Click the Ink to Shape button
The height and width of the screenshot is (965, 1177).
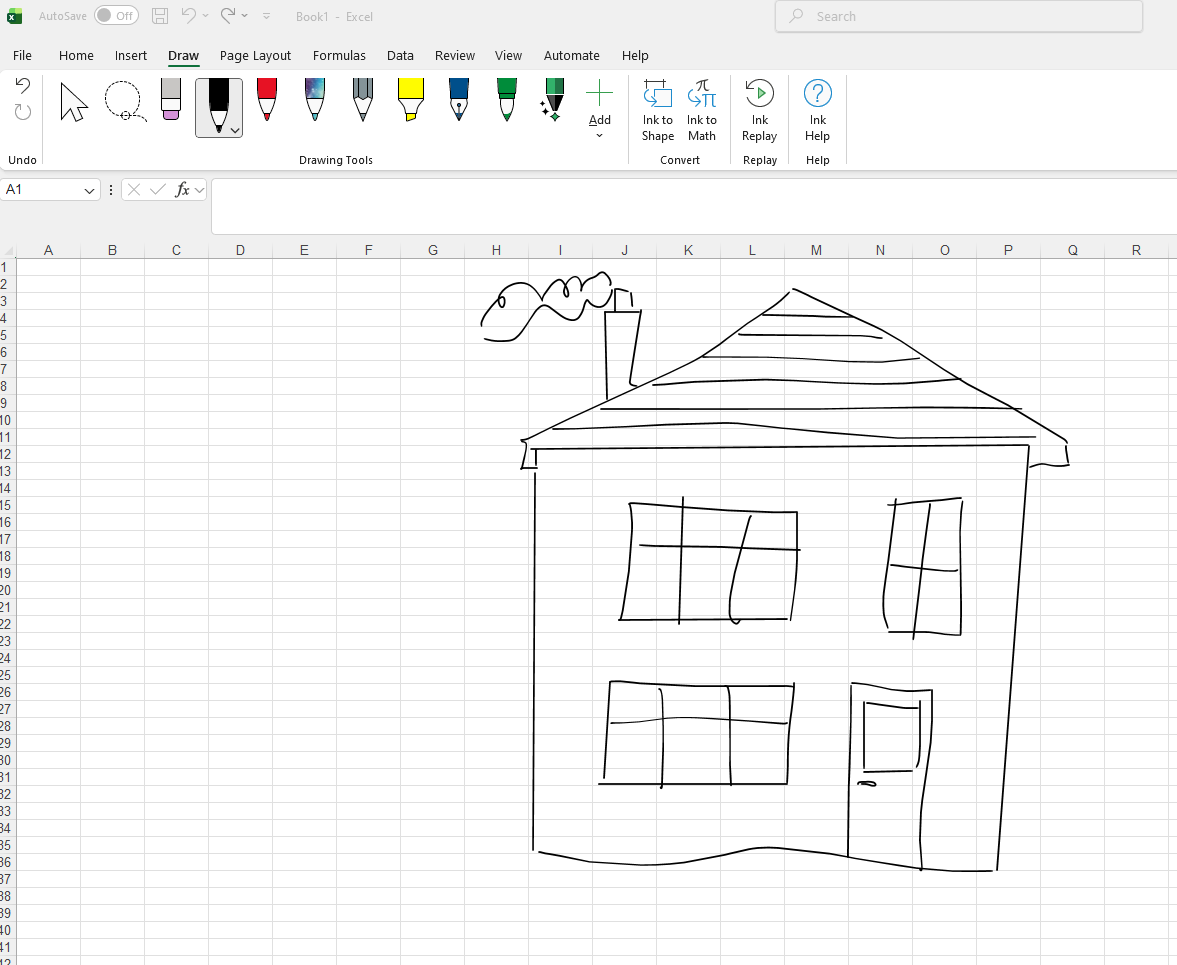[x=657, y=110]
